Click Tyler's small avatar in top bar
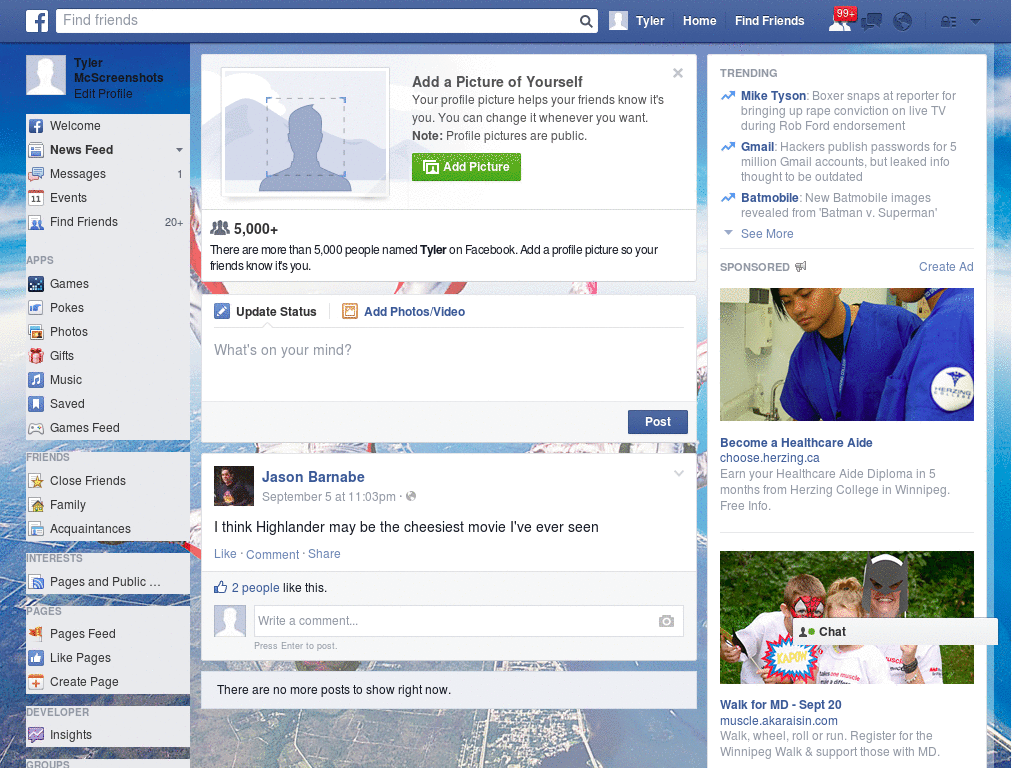The width and height of the screenshot is (1024, 768). pos(618,21)
